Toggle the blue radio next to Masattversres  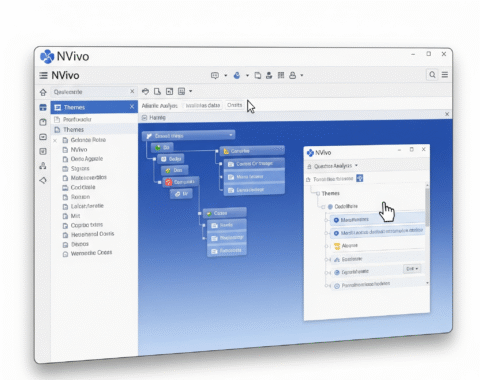tap(336, 220)
